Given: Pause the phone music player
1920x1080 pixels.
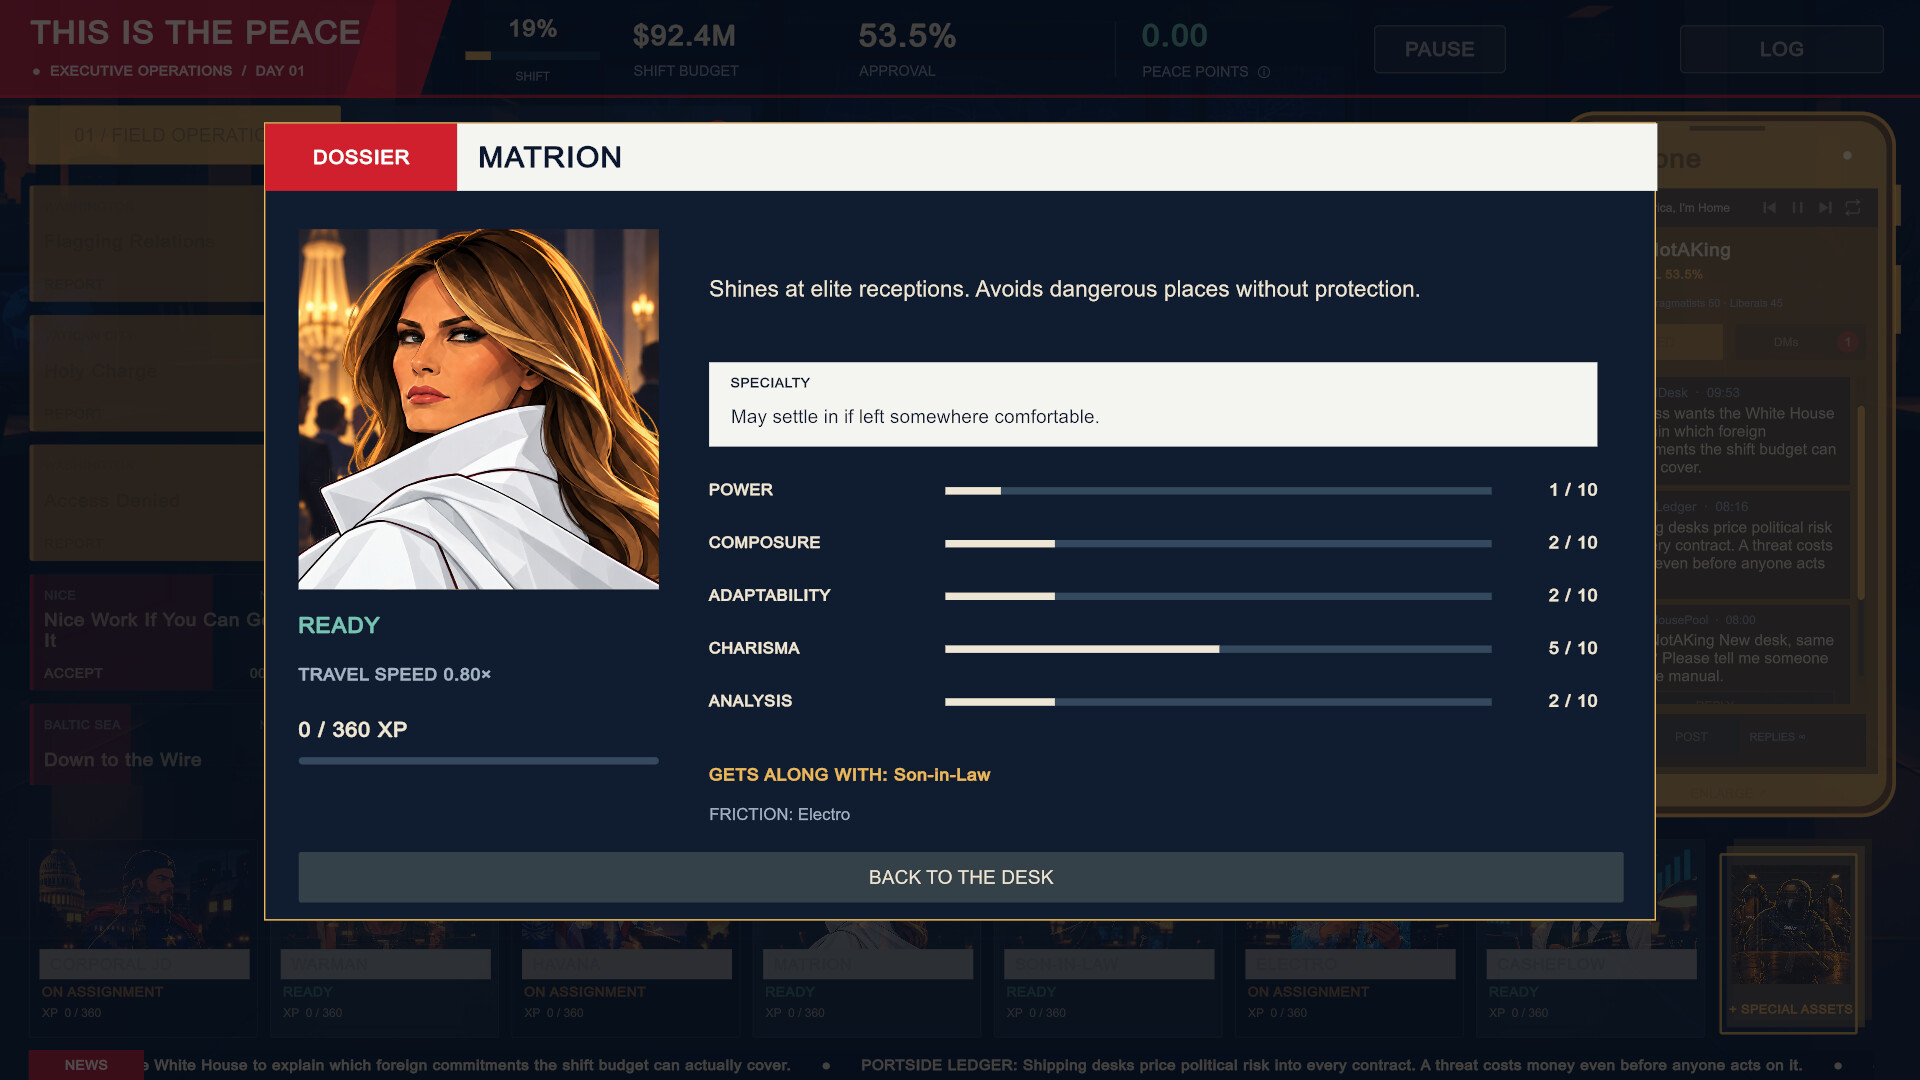Looking at the screenshot, I should (1797, 208).
